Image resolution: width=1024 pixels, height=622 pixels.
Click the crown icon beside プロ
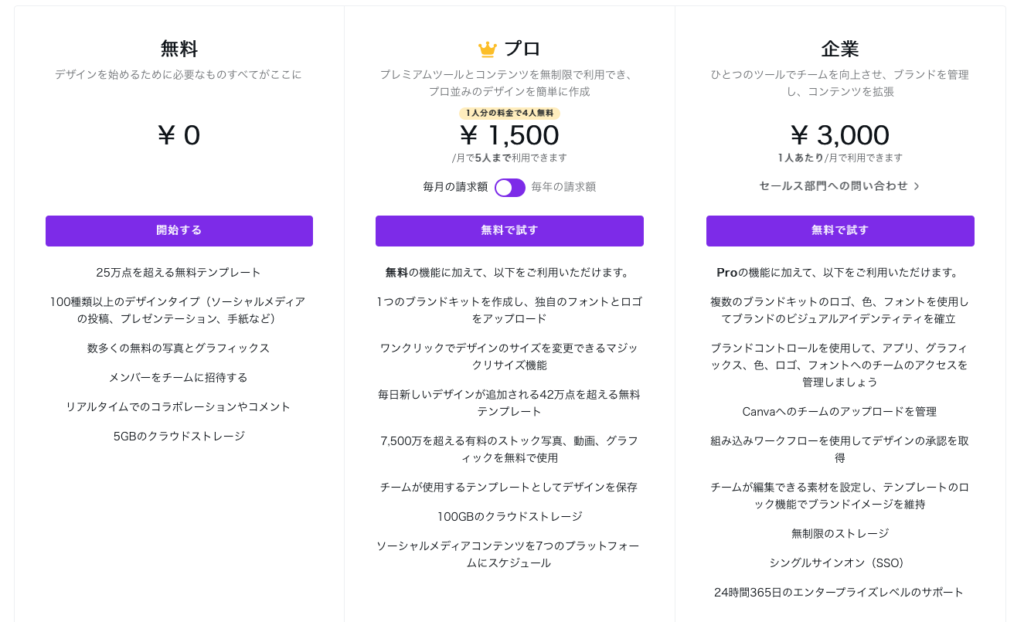487,49
